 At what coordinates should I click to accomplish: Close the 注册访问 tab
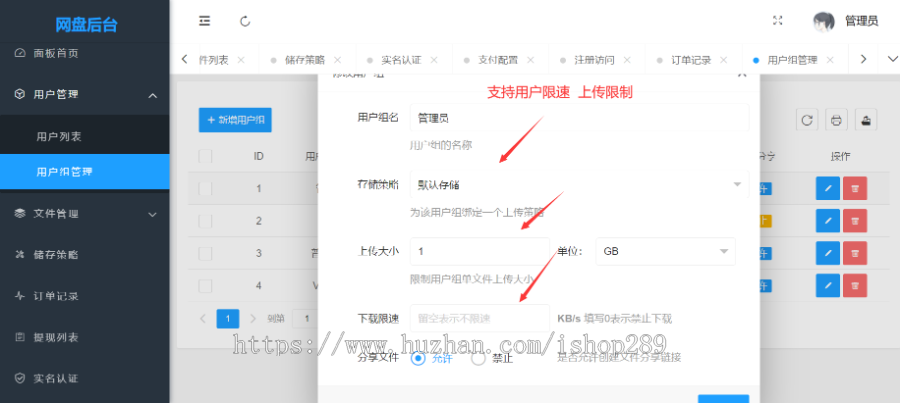pyautogui.click(x=627, y=60)
